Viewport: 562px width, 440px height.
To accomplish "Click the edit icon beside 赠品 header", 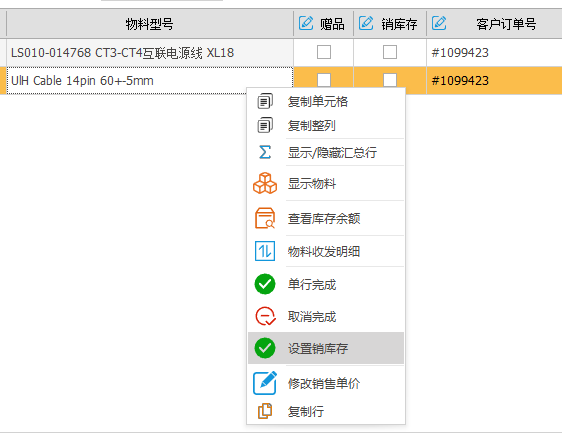I will 306,24.
